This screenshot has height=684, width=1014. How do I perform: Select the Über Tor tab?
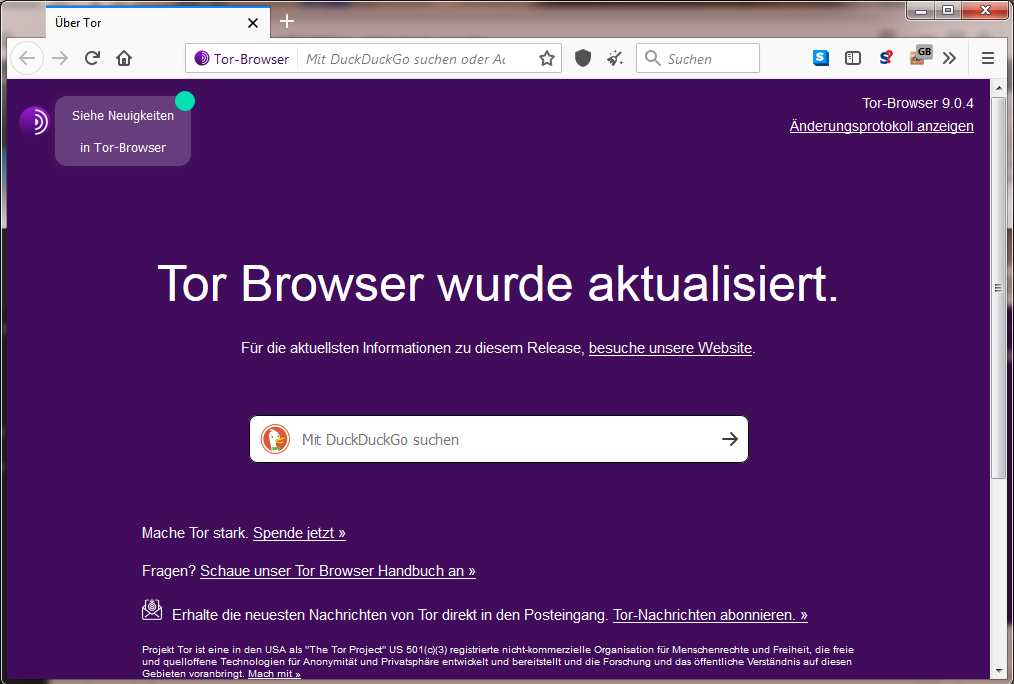(x=158, y=23)
